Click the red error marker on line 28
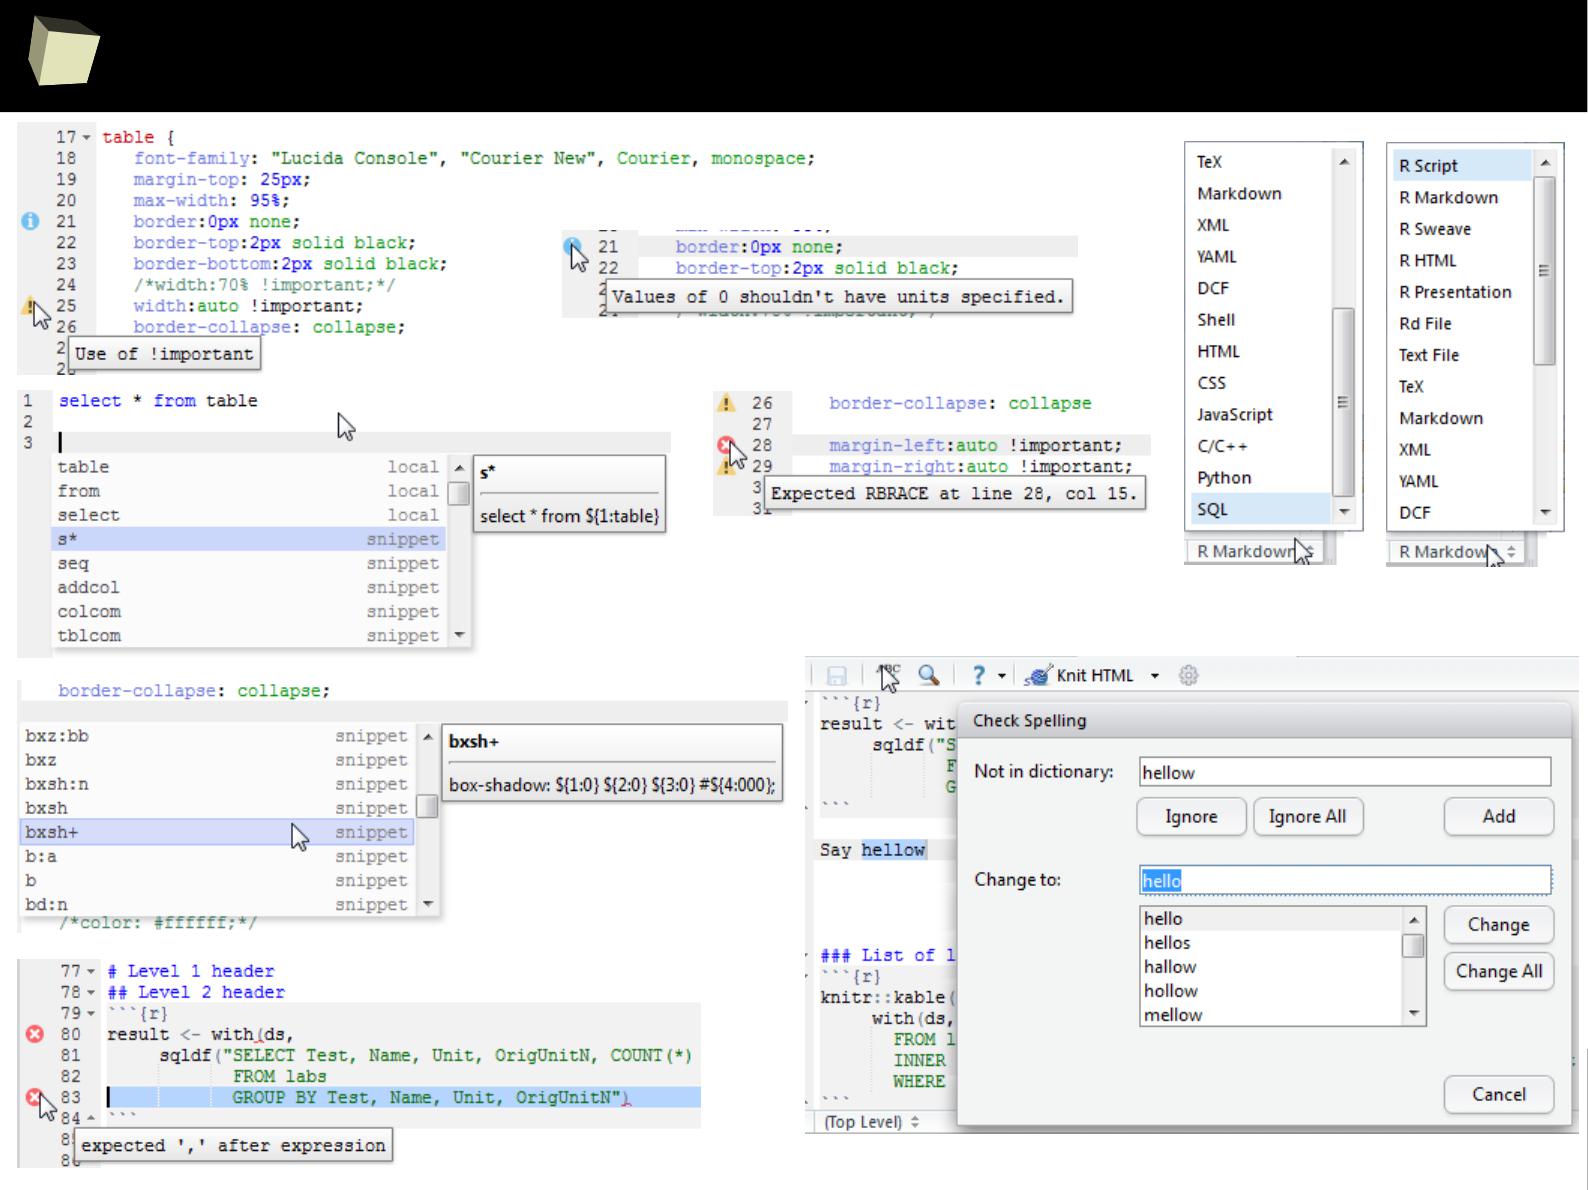The width and height of the screenshot is (1588, 1190). tap(726, 445)
